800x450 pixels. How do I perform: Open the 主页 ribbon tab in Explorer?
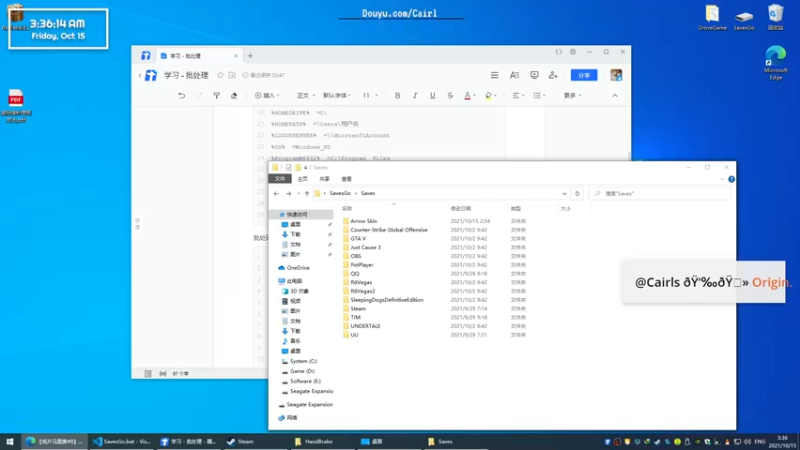[x=302, y=179]
